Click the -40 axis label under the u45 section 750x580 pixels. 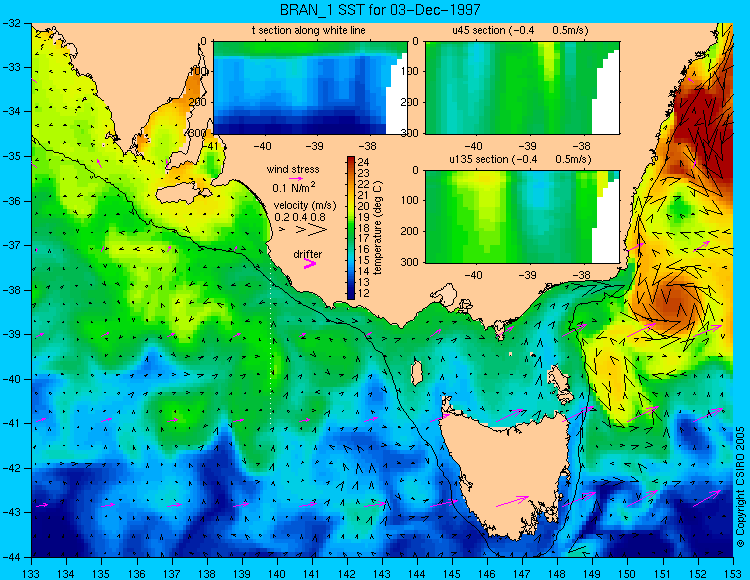[474, 146]
